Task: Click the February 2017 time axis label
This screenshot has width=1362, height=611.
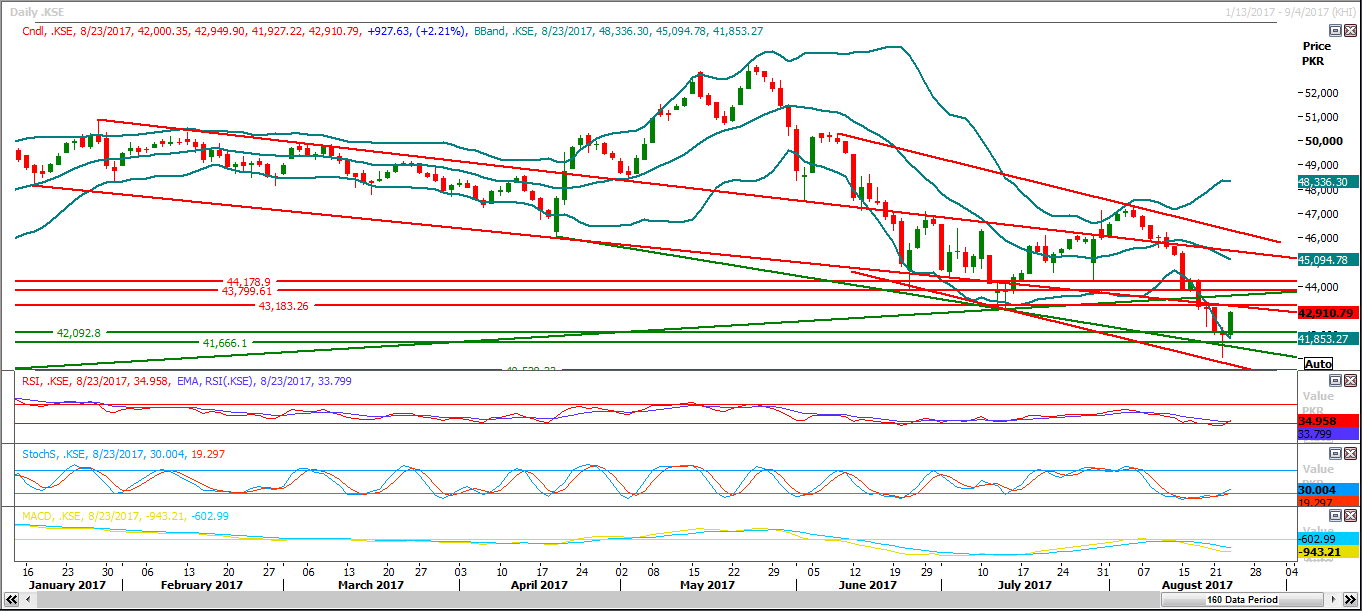Action: (x=202, y=585)
